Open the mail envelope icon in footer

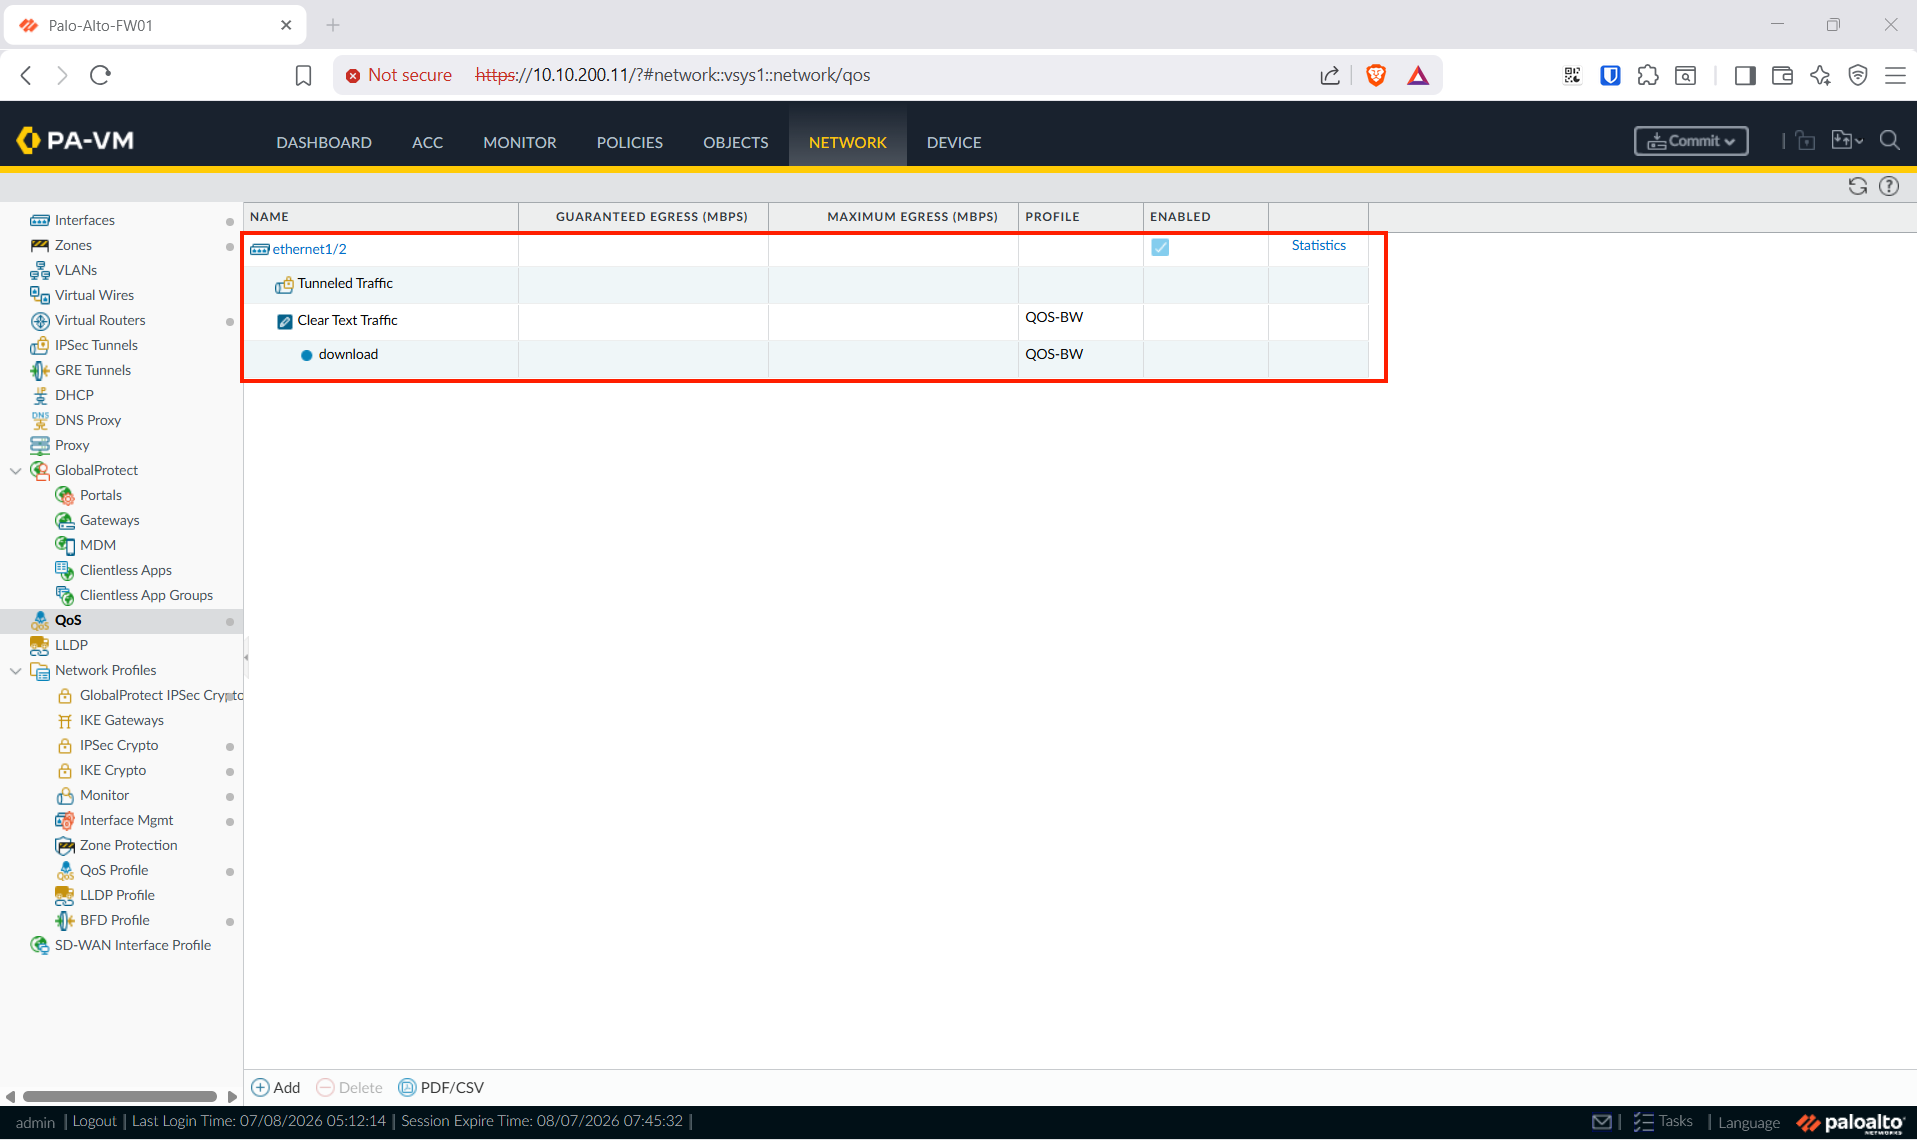coord(1602,1122)
